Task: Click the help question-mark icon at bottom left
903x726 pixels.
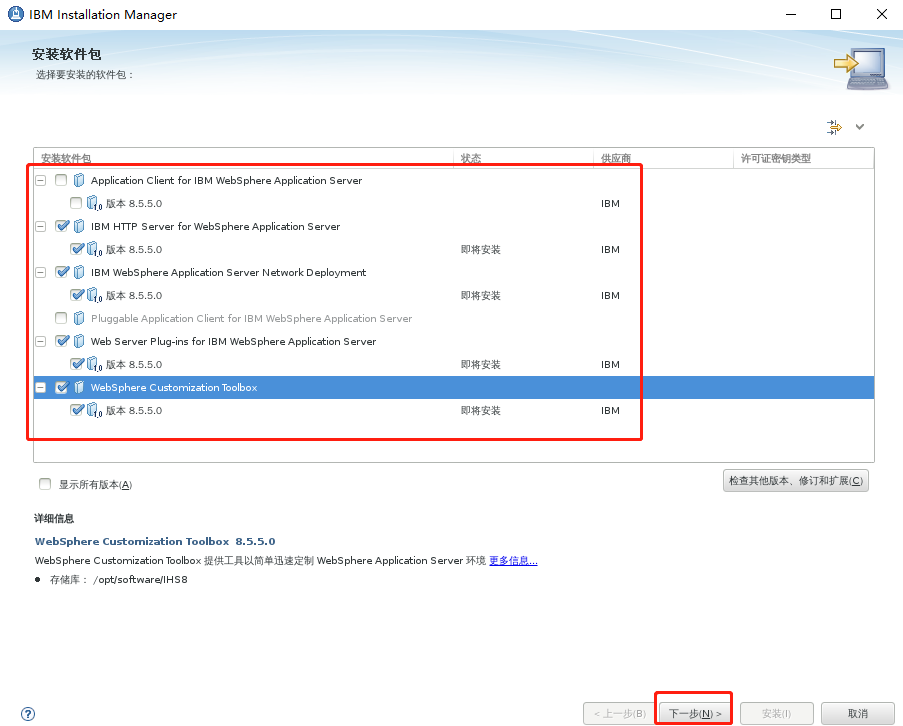Action: pos(28,714)
